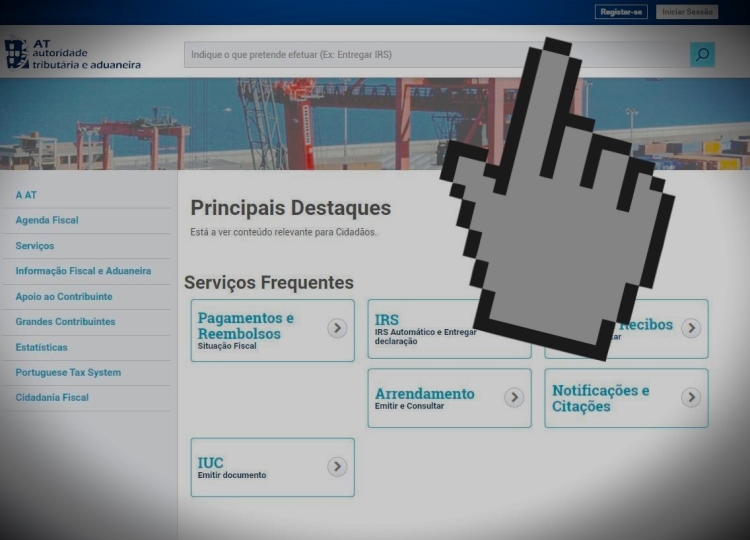The image size is (750, 540).
Task: Click the Notificações e Citações arrow icon
Action: pos(691,398)
